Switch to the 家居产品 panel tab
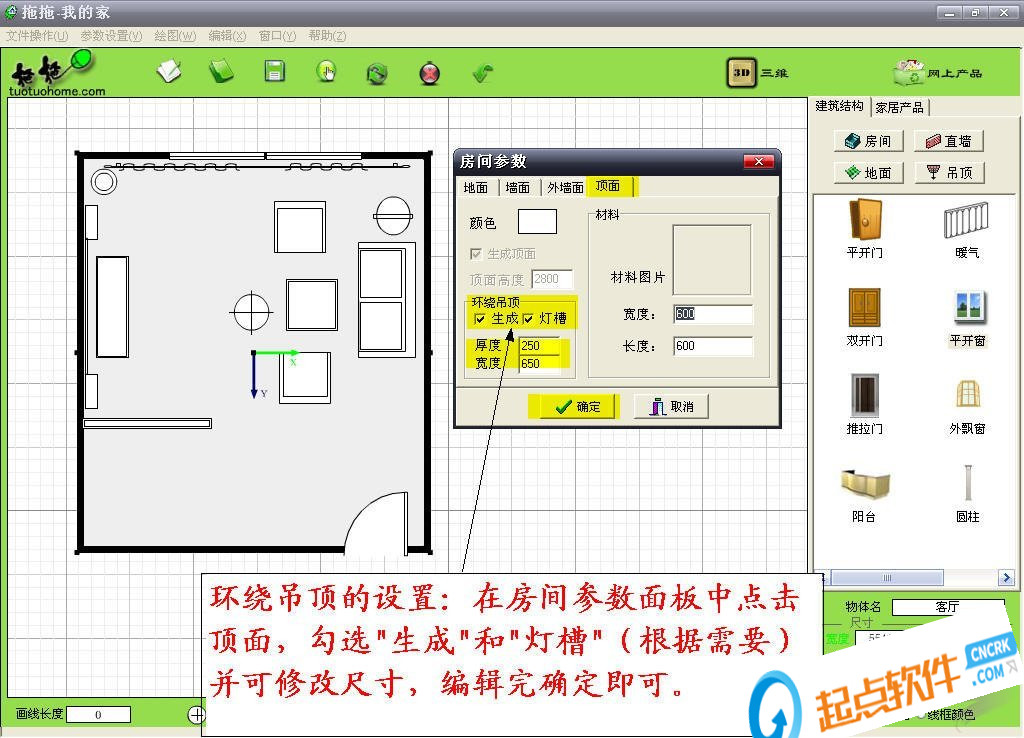Image resolution: width=1024 pixels, height=738 pixels. pyautogui.click(x=899, y=108)
